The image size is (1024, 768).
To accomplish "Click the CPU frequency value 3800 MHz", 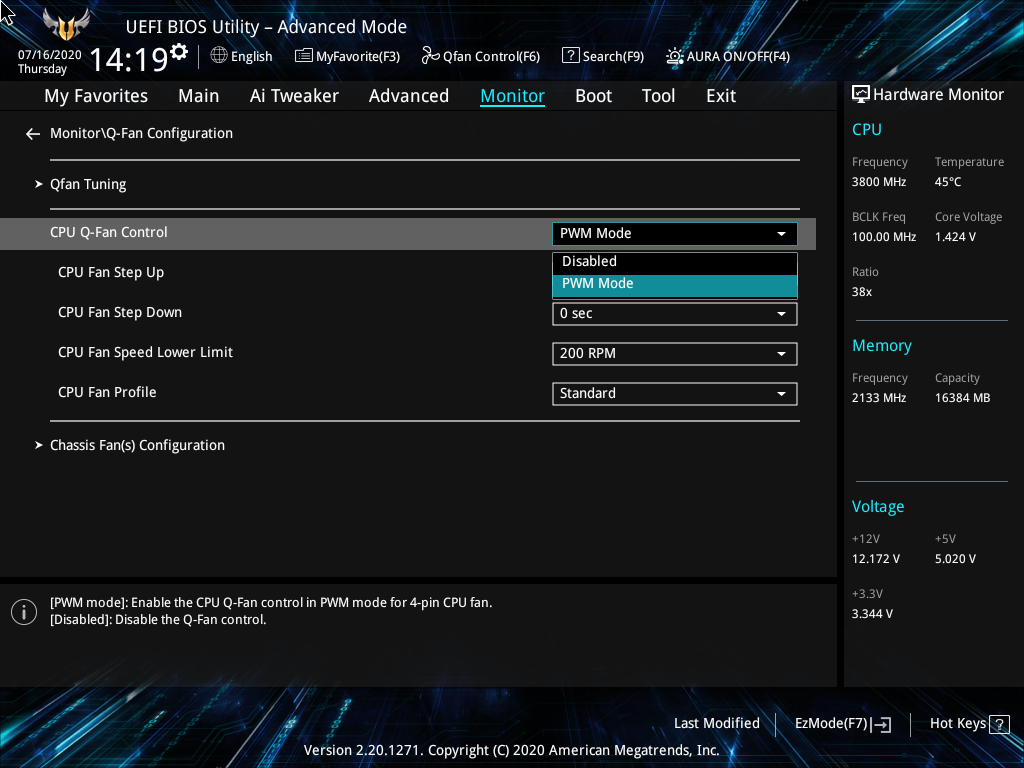I will (879, 182).
